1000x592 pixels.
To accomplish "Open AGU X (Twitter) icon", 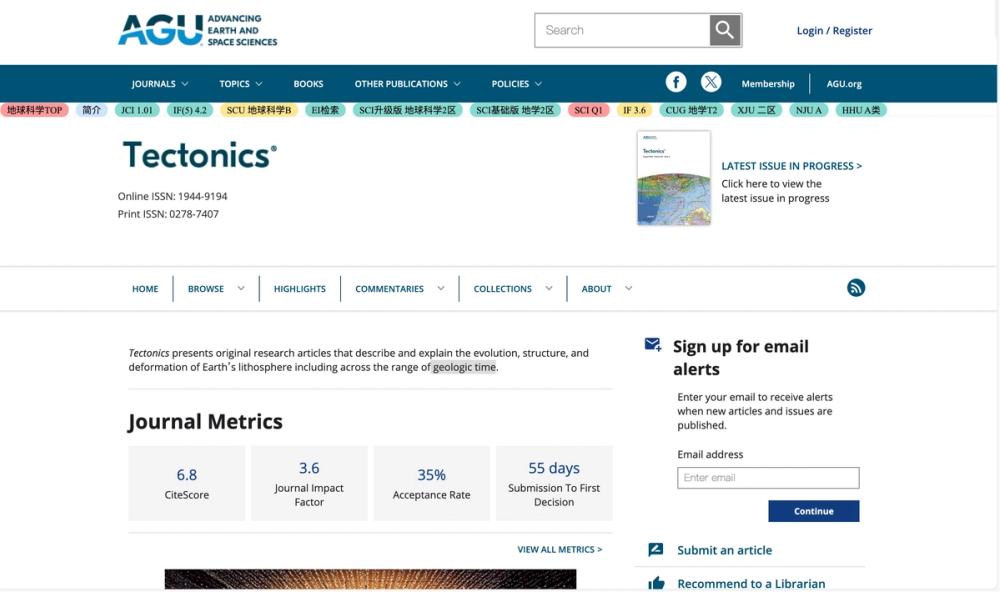I will tap(711, 82).
